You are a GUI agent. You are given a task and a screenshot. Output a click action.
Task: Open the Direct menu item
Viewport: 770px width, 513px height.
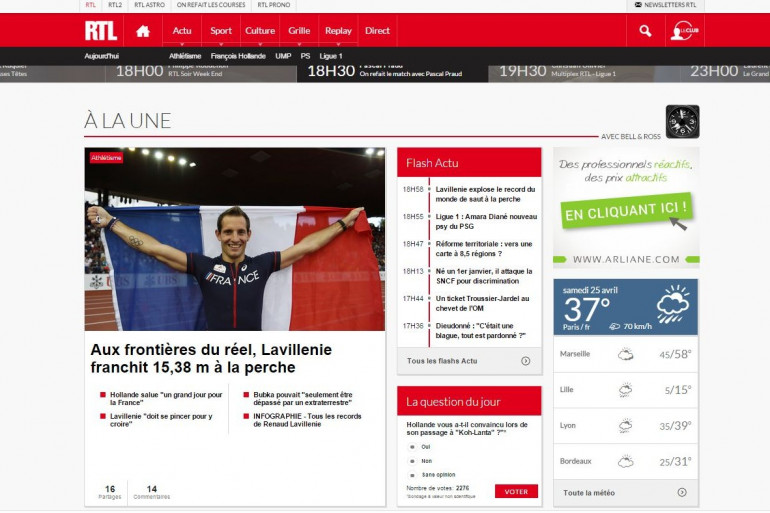(x=377, y=31)
